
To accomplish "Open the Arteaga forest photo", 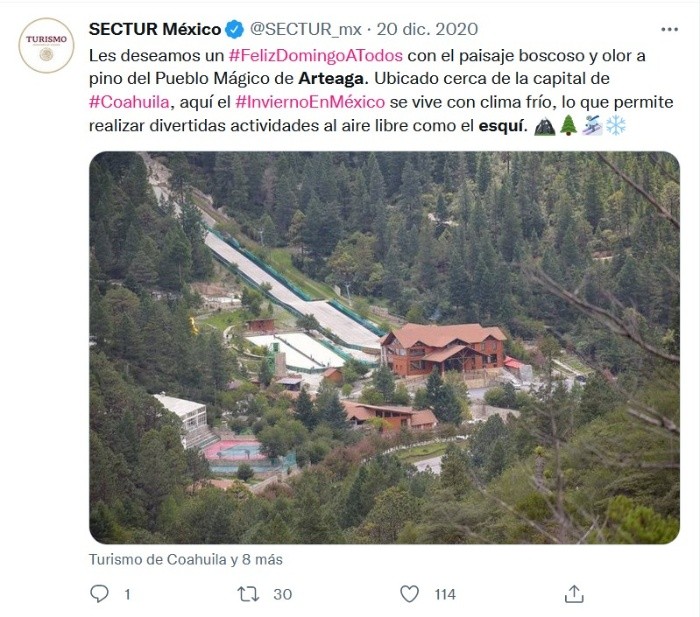I will pyautogui.click(x=384, y=347).
